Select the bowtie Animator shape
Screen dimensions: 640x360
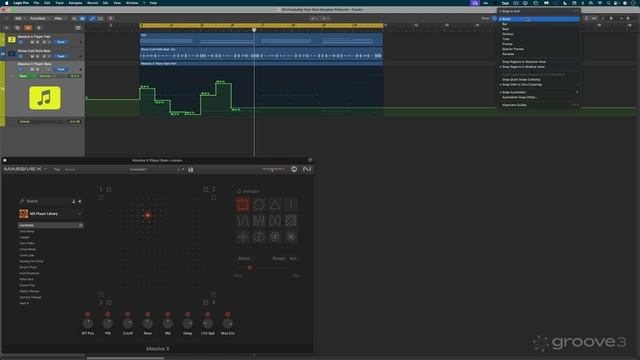[275, 221]
